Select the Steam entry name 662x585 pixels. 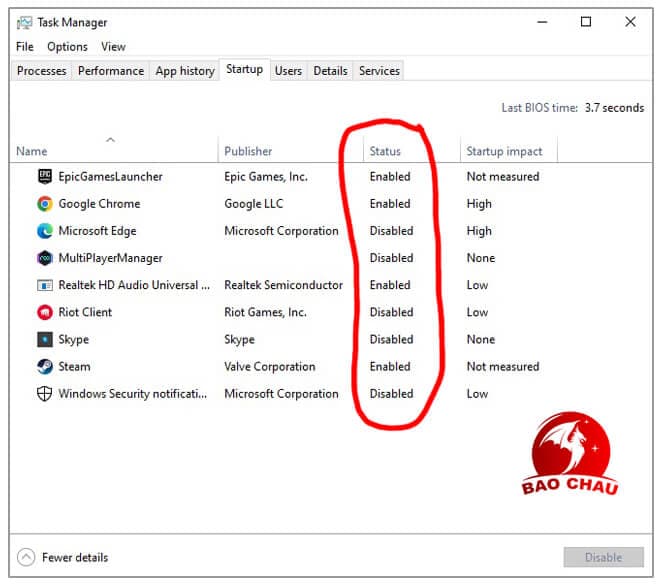click(74, 366)
